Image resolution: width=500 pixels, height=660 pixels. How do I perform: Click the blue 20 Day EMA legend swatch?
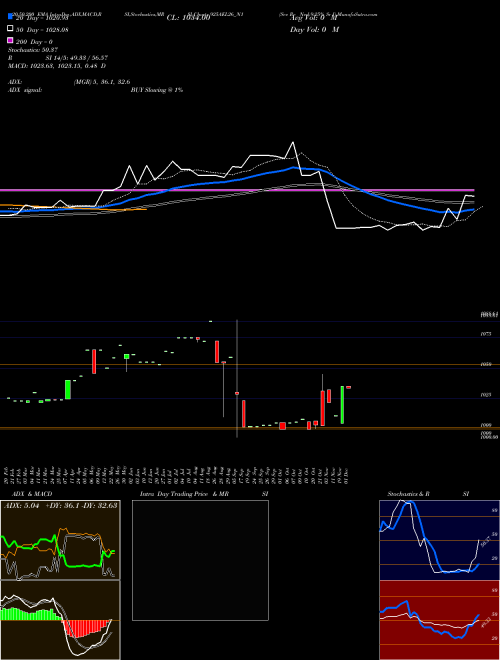(10, 16)
